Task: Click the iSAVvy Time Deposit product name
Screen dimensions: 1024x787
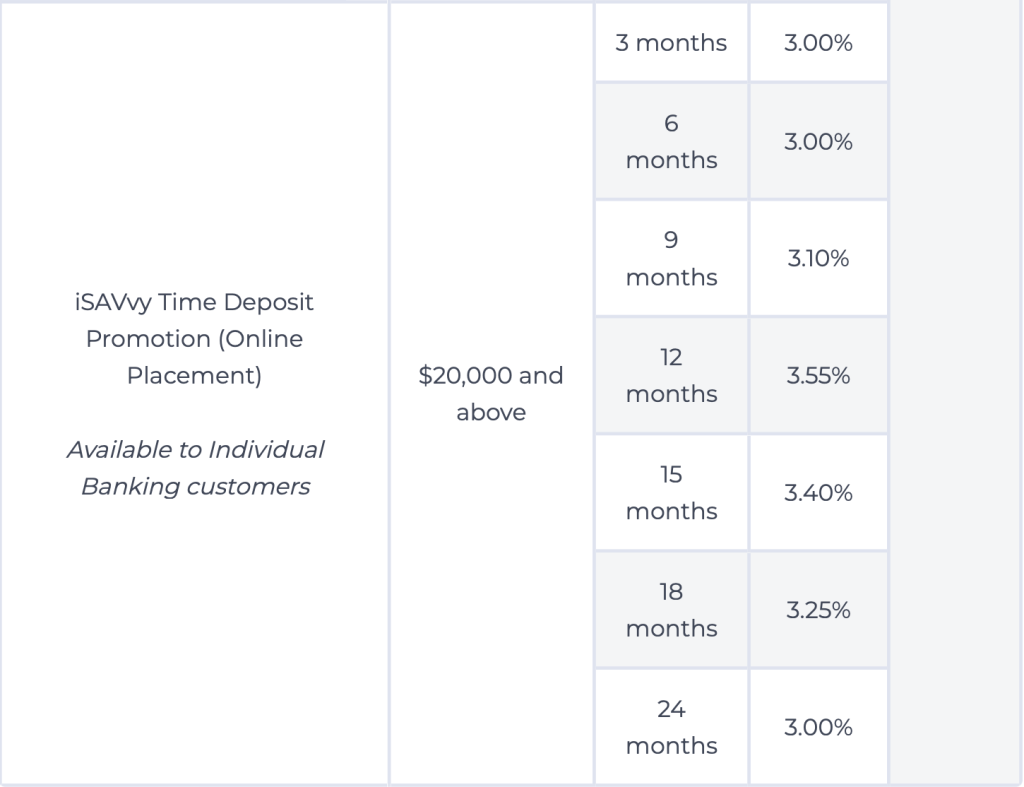Action: point(194,302)
